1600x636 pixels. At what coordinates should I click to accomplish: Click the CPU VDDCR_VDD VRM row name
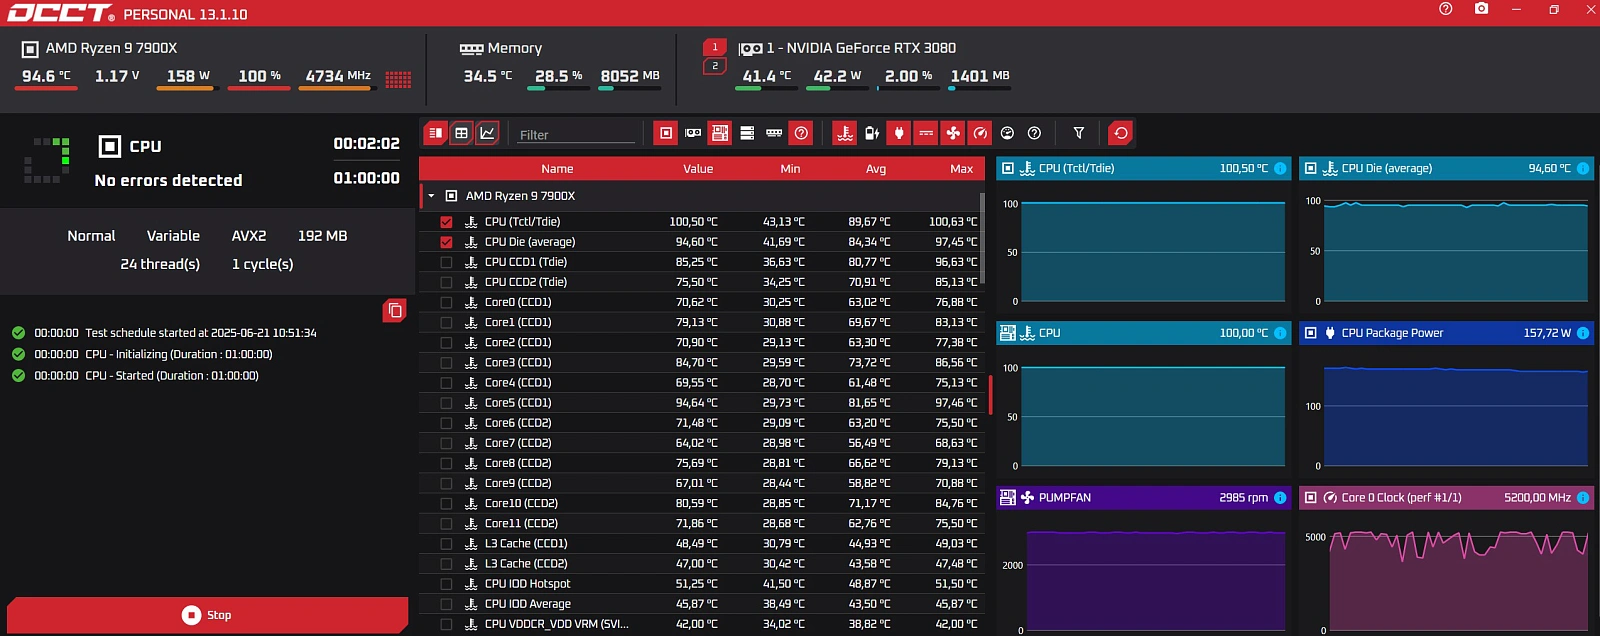point(557,624)
